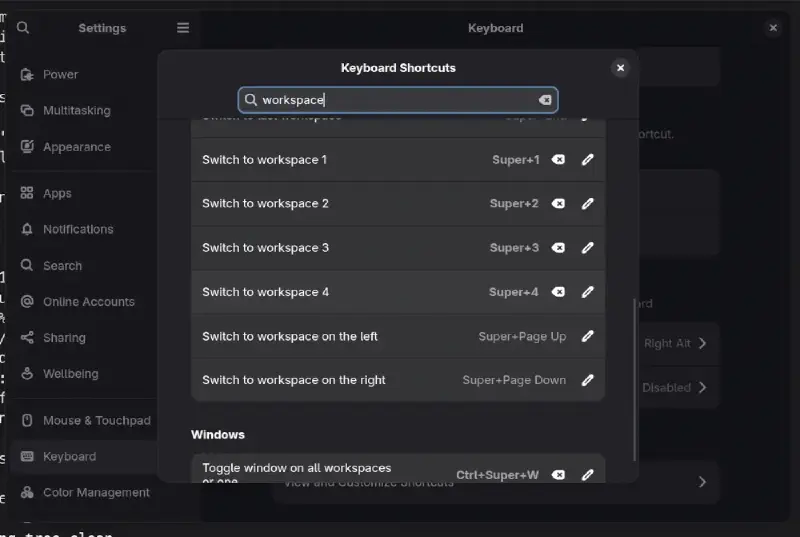Select the Switch to workspace 4 row label
The image size is (800, 537).
265,292
